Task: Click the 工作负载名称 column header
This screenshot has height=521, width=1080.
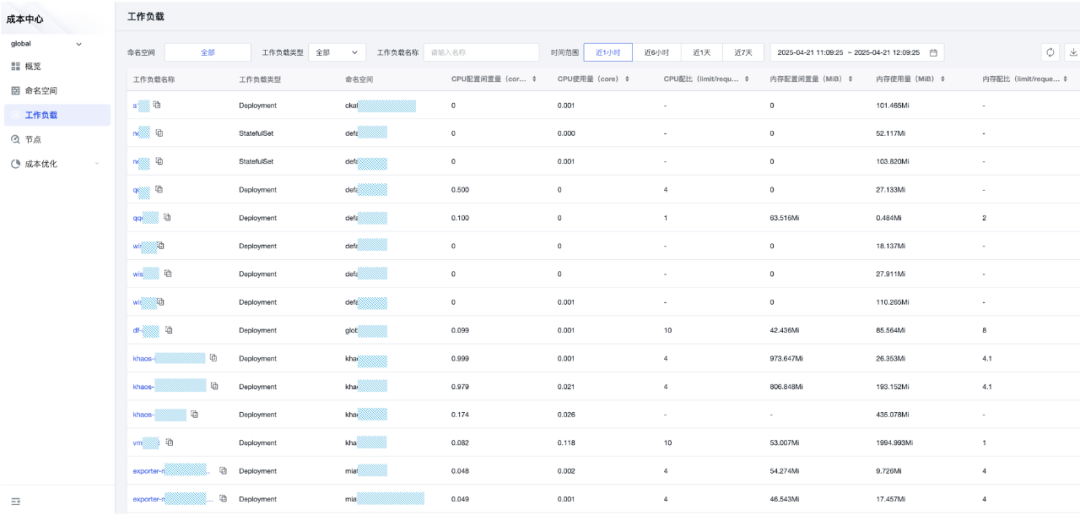Action: click(x=154, y=80)
